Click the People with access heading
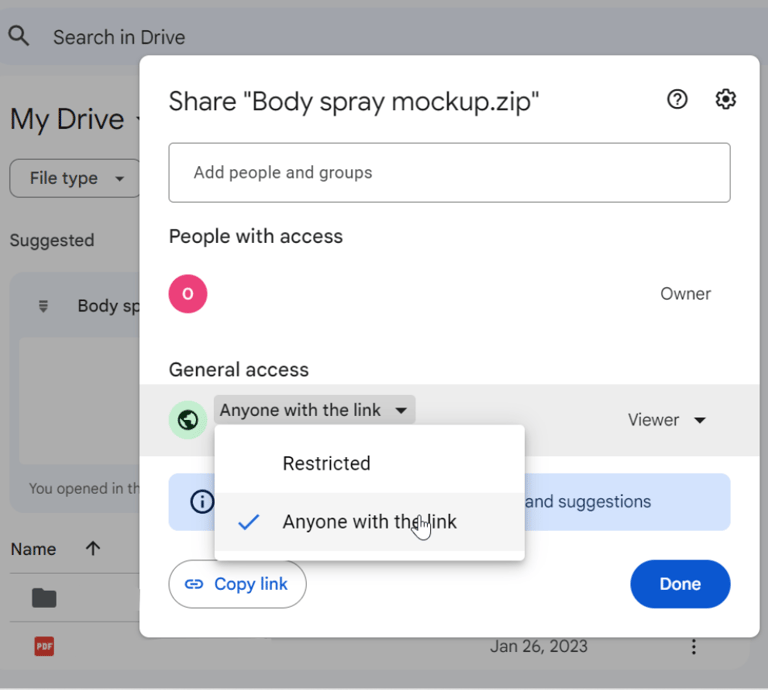This screenshot has height=690, width=768. coord(256,236)
